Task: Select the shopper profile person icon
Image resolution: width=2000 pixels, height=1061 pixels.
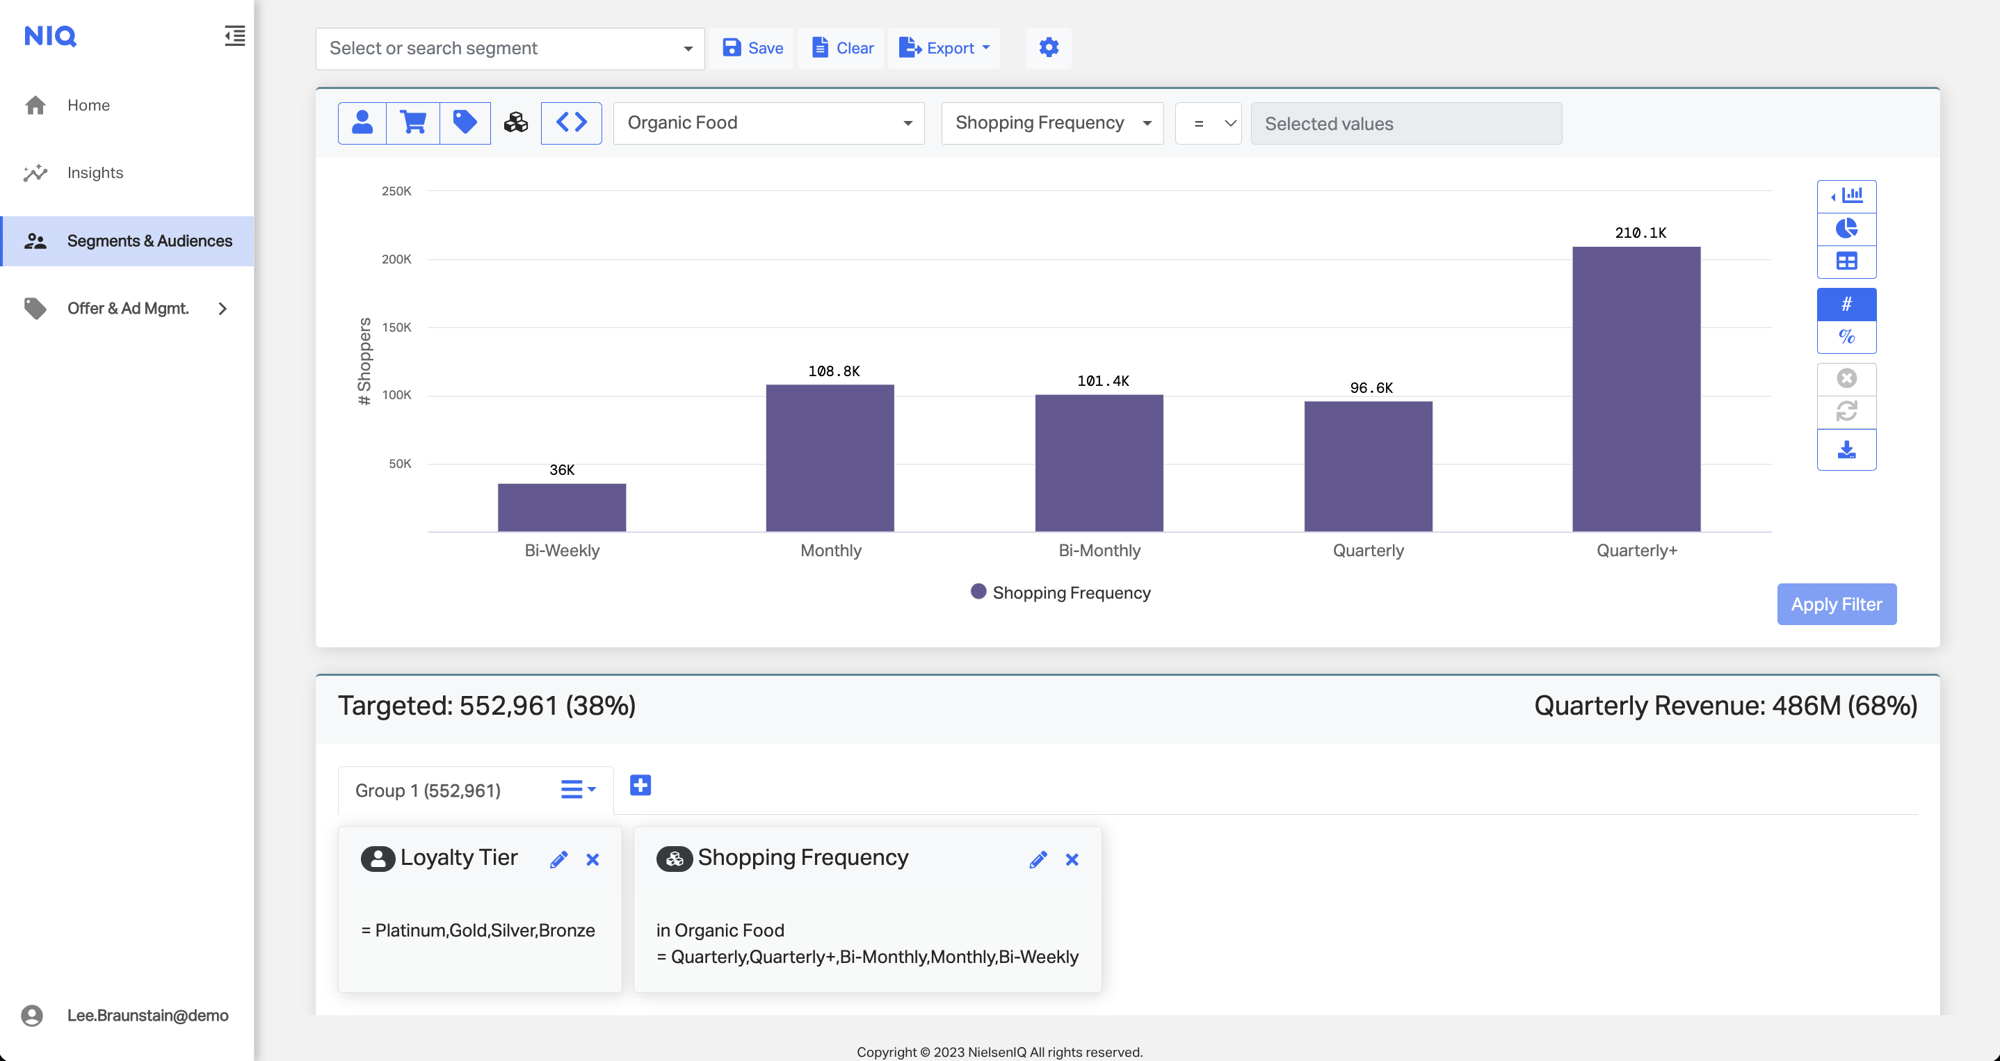Action: tap(362, 123)
